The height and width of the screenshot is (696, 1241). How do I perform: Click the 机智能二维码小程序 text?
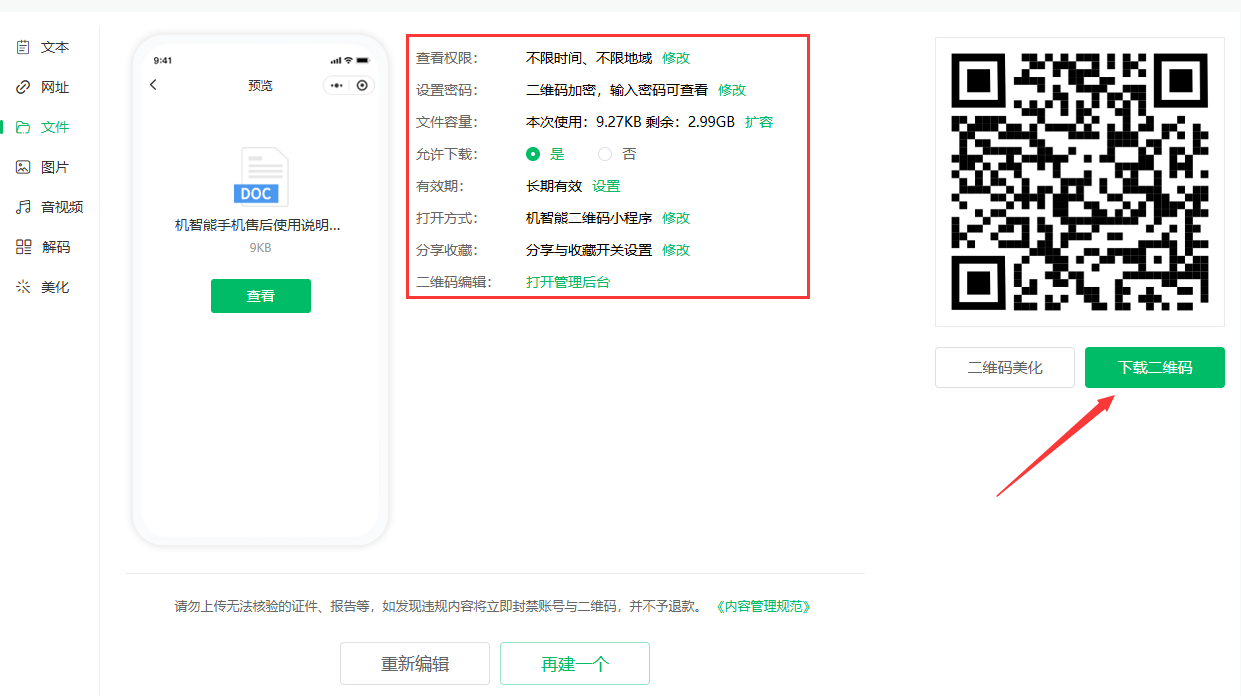[x=589, y=218]
